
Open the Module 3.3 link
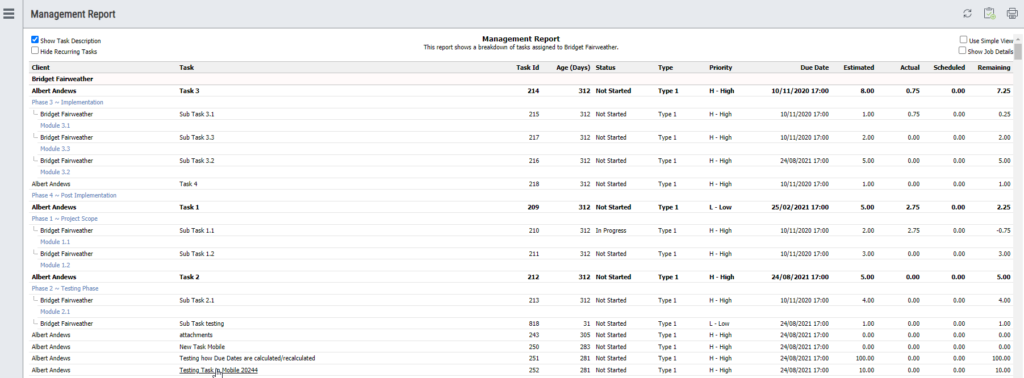click(55, 149)
